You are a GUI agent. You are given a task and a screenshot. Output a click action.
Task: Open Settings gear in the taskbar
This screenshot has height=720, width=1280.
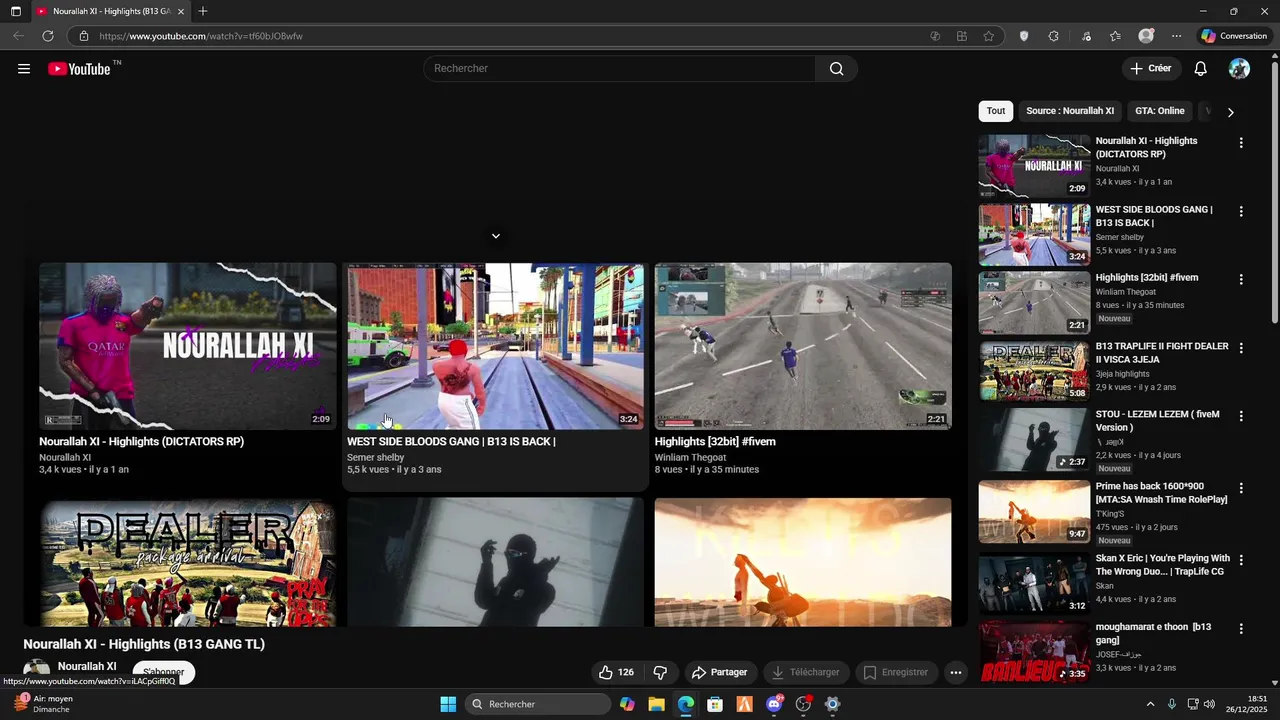tap(832, 704)
